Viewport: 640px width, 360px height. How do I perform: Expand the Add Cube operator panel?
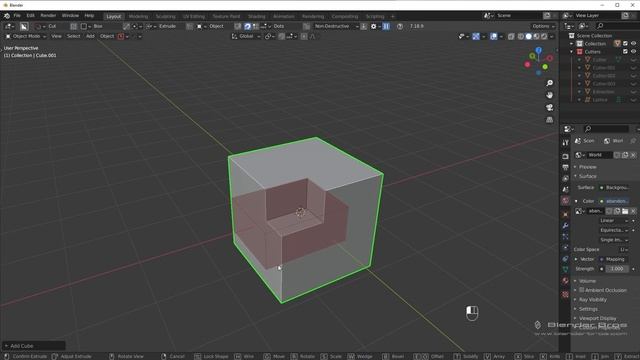pyautogui.click(x=33, y=346)
